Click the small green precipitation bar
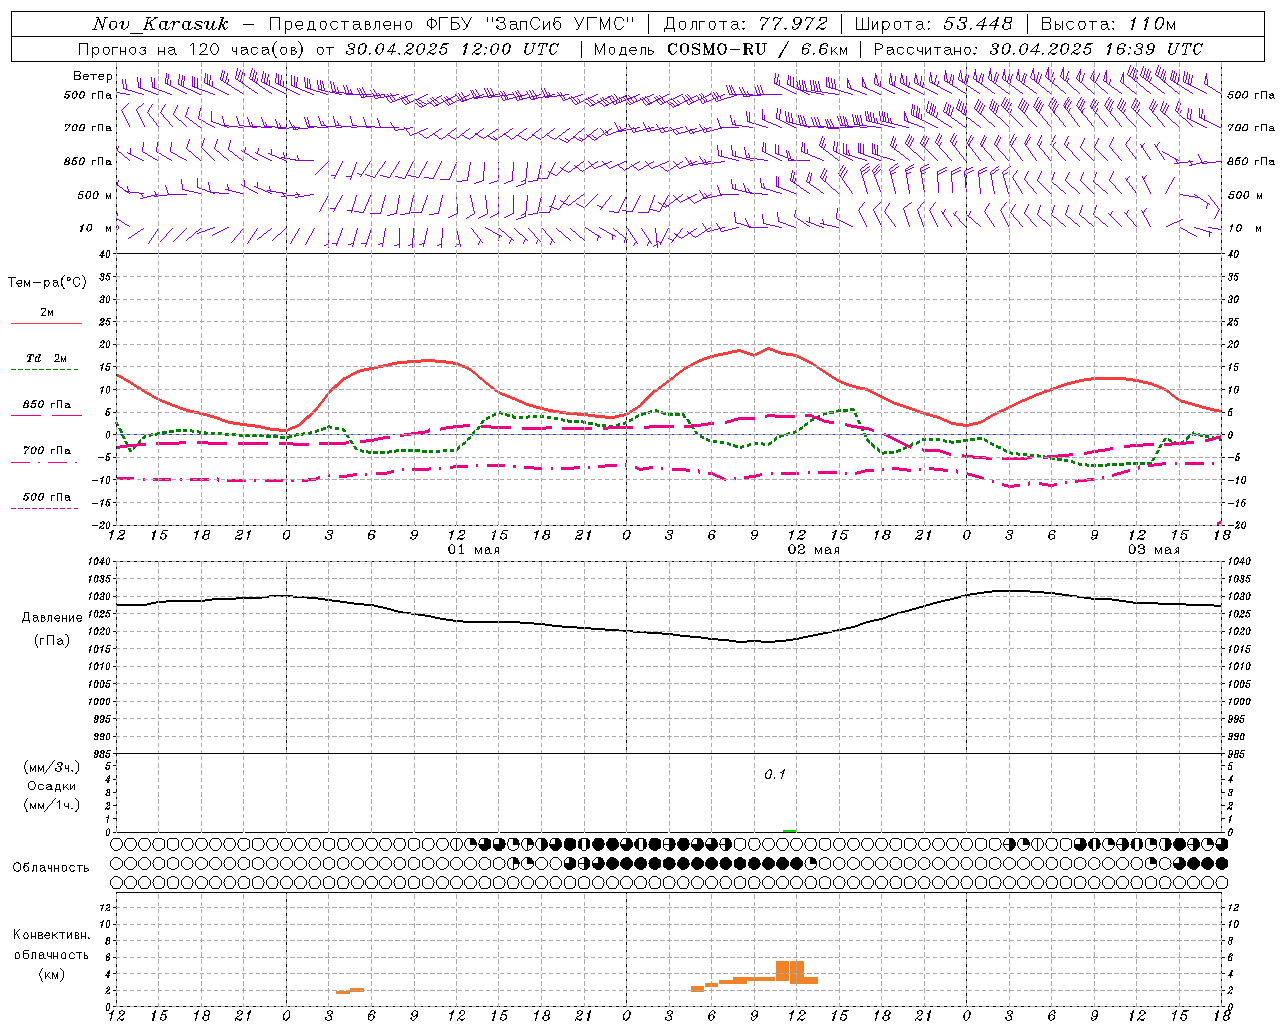The height and width of the screenshot is (1024, 1280). click(789, 830)
